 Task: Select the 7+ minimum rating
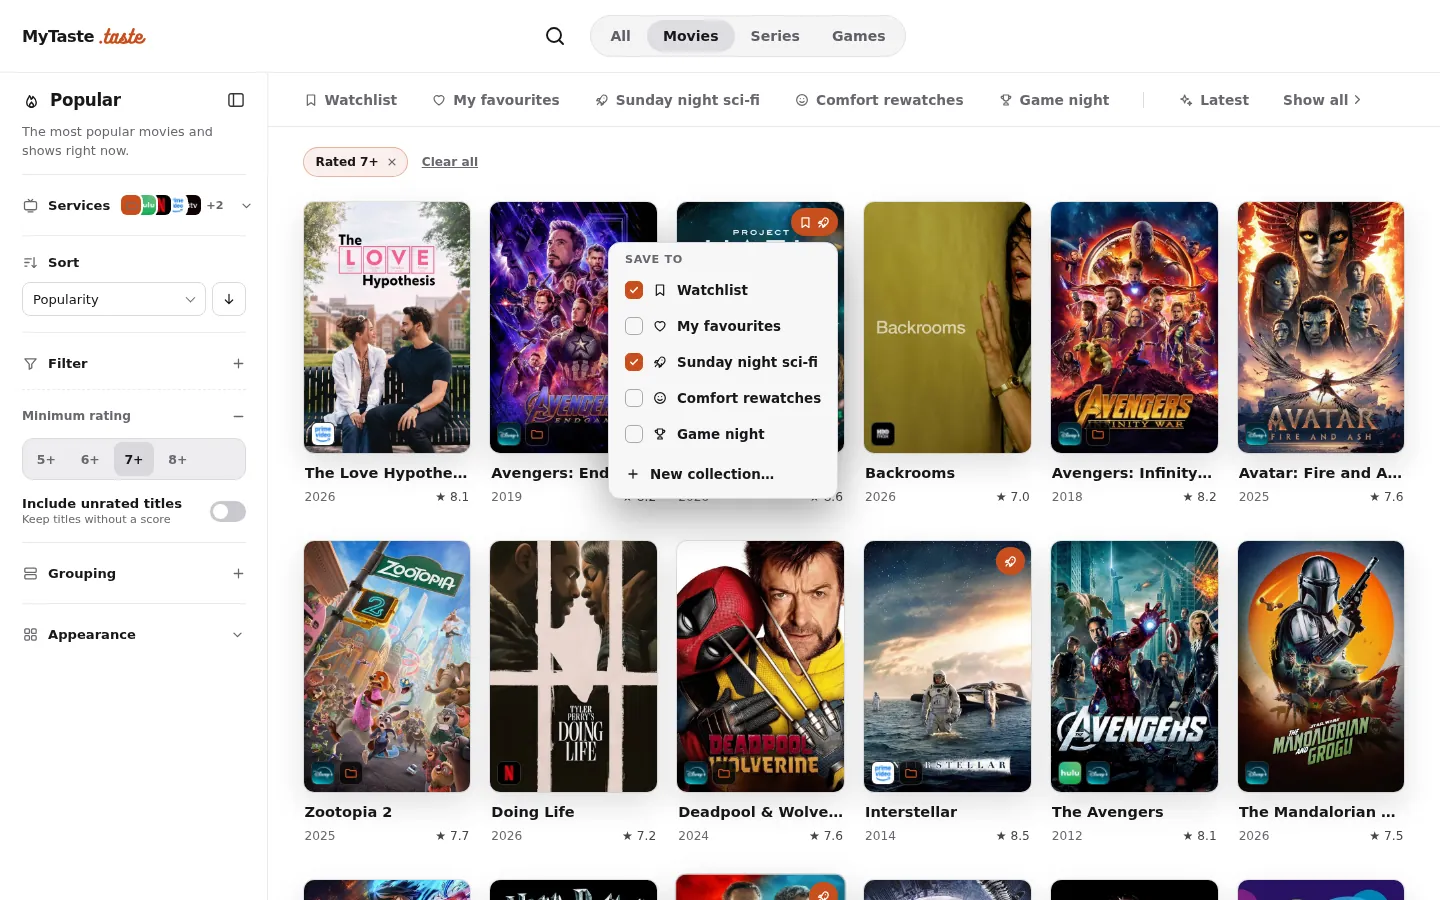pos(134,460)
